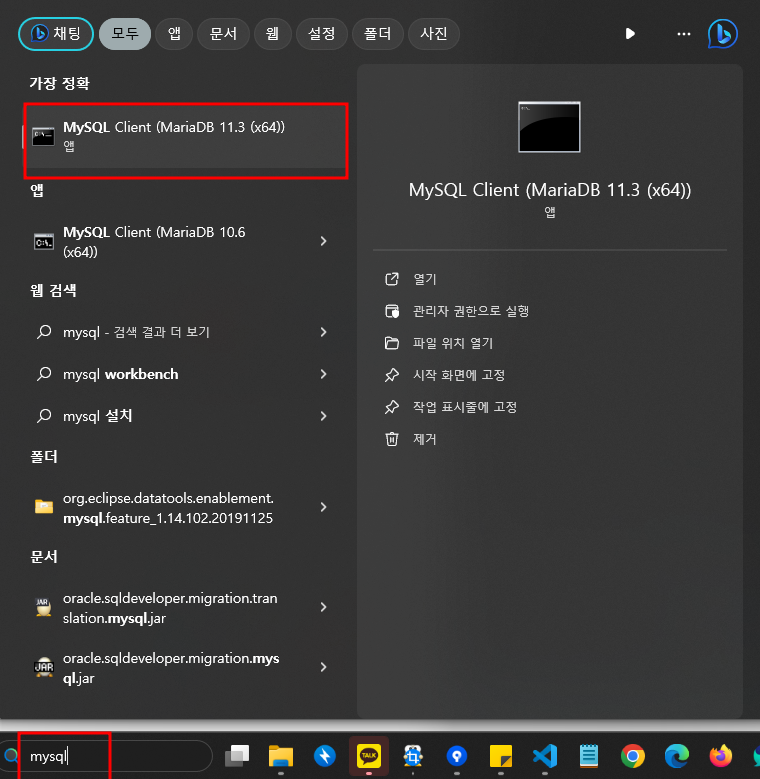Expand arrow for MySQL Client MariaDB 10.6
This screenshot has height=779, width=760.
[323, 241]
